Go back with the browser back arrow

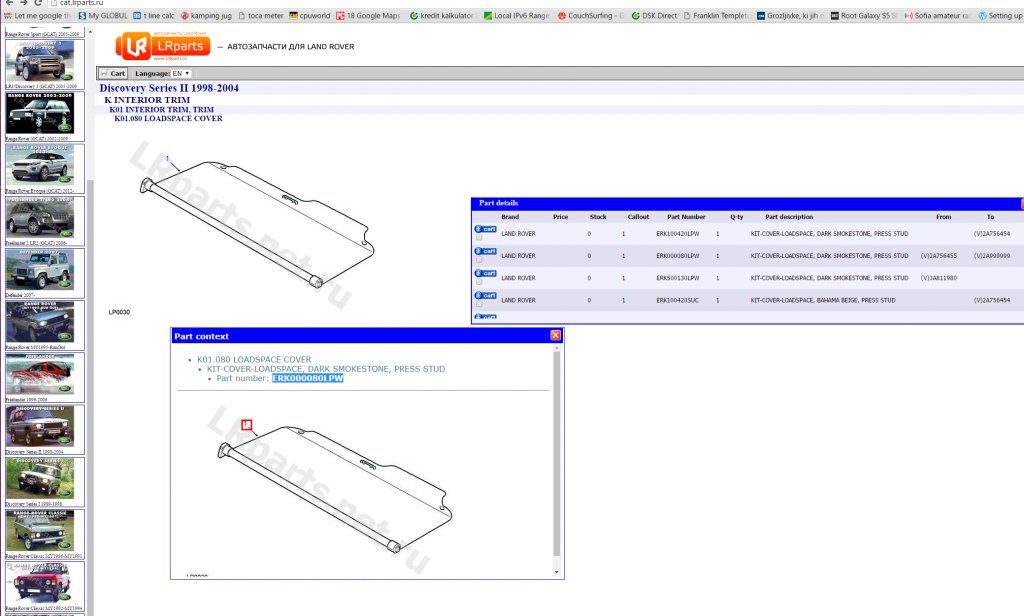pyautogui.click(x=9, y=3)
